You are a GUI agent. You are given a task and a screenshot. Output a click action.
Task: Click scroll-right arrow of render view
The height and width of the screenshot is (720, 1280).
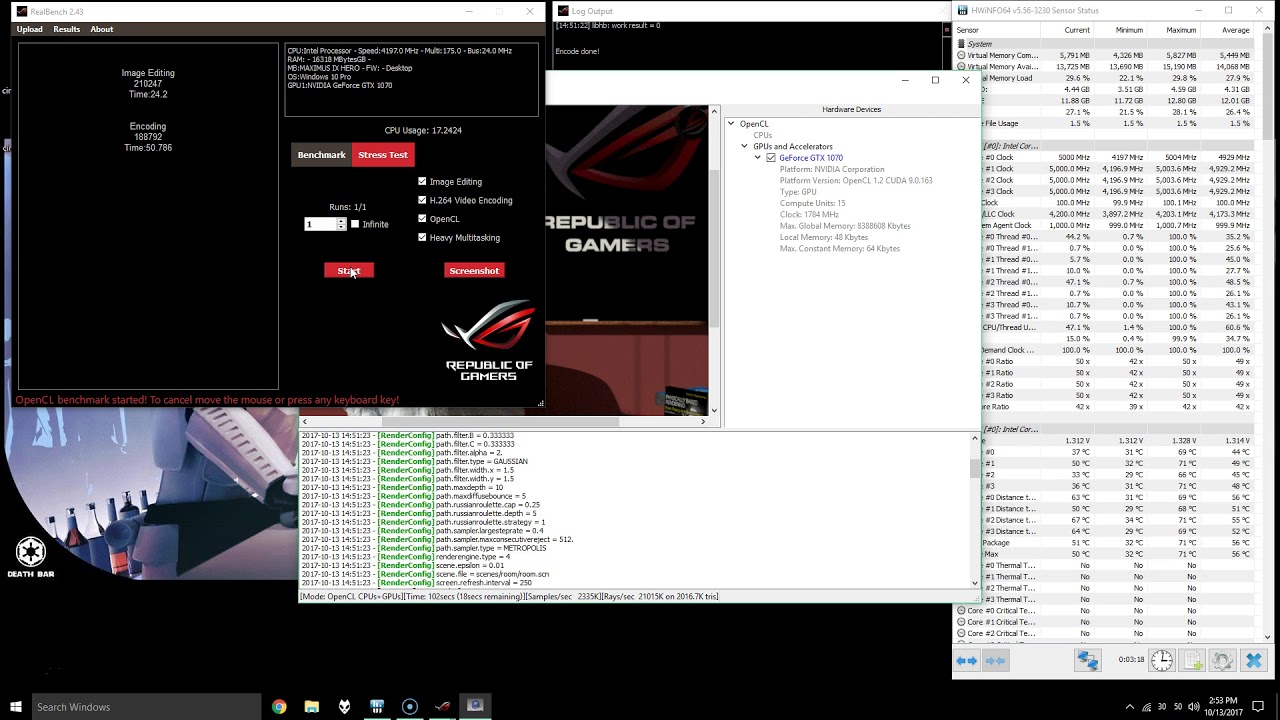(x=703, y=421)
